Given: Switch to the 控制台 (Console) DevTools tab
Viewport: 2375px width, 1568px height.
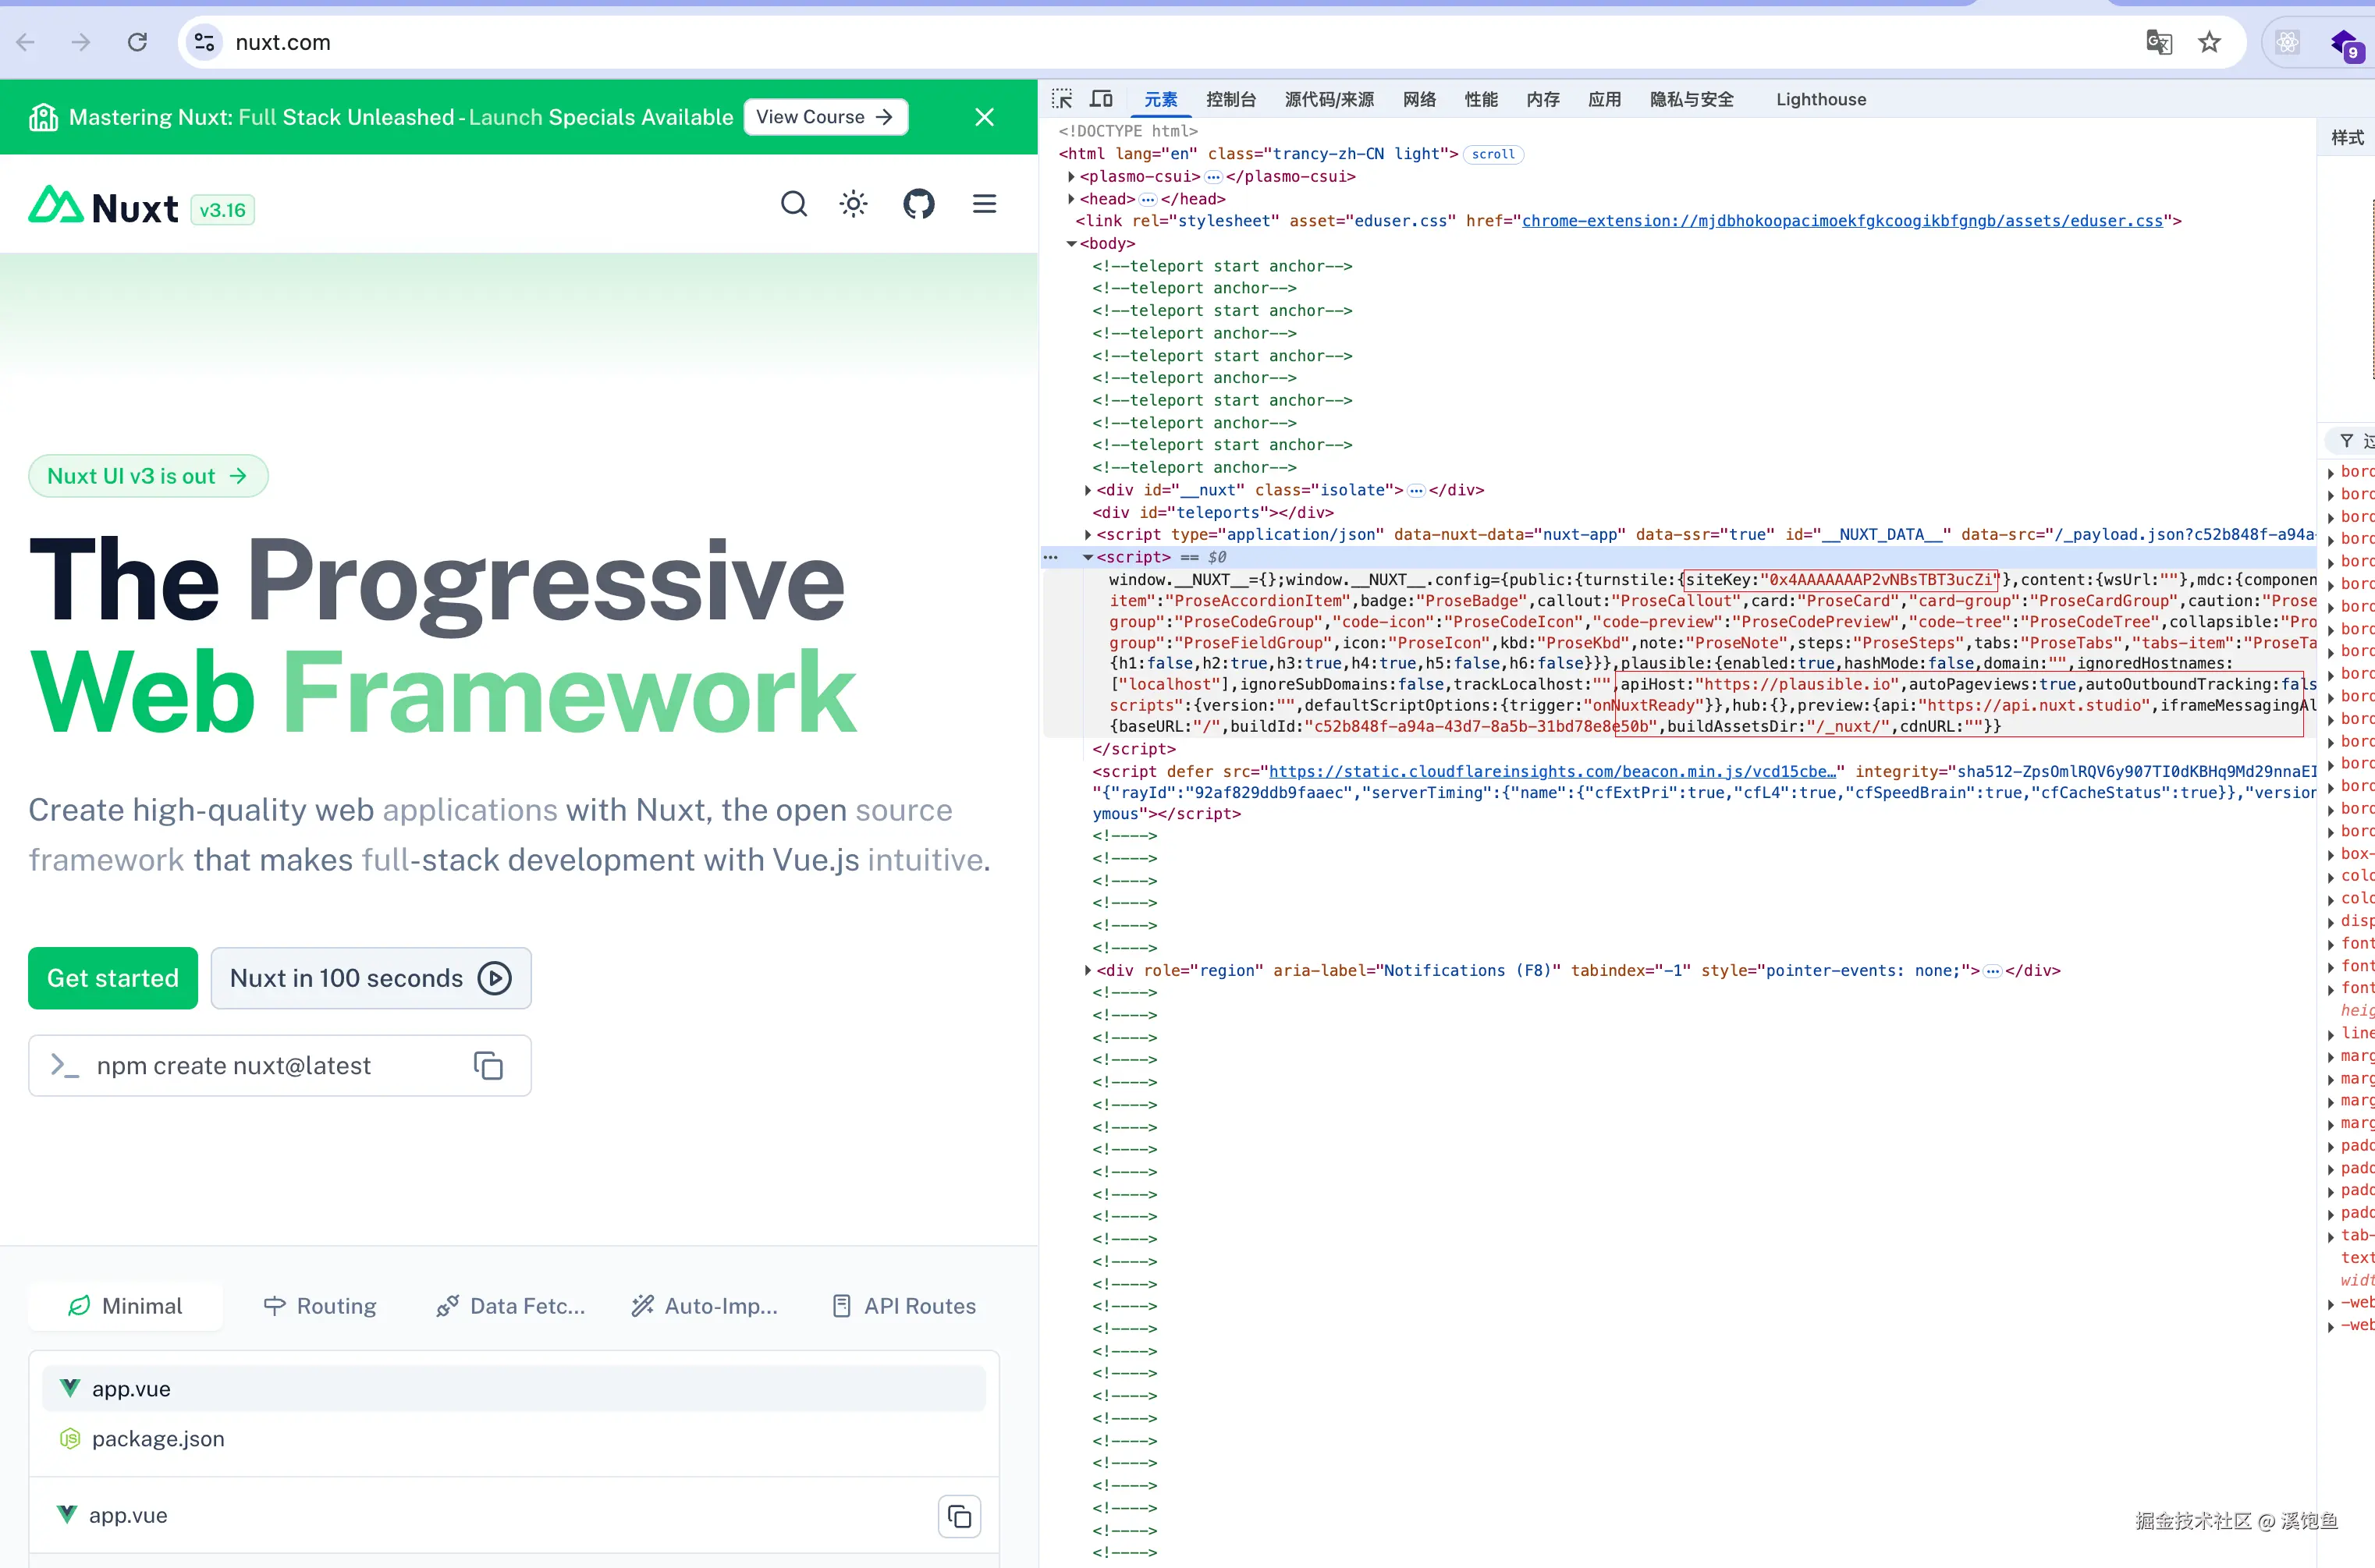Looking at the screenshot, I should point(1231,99).
